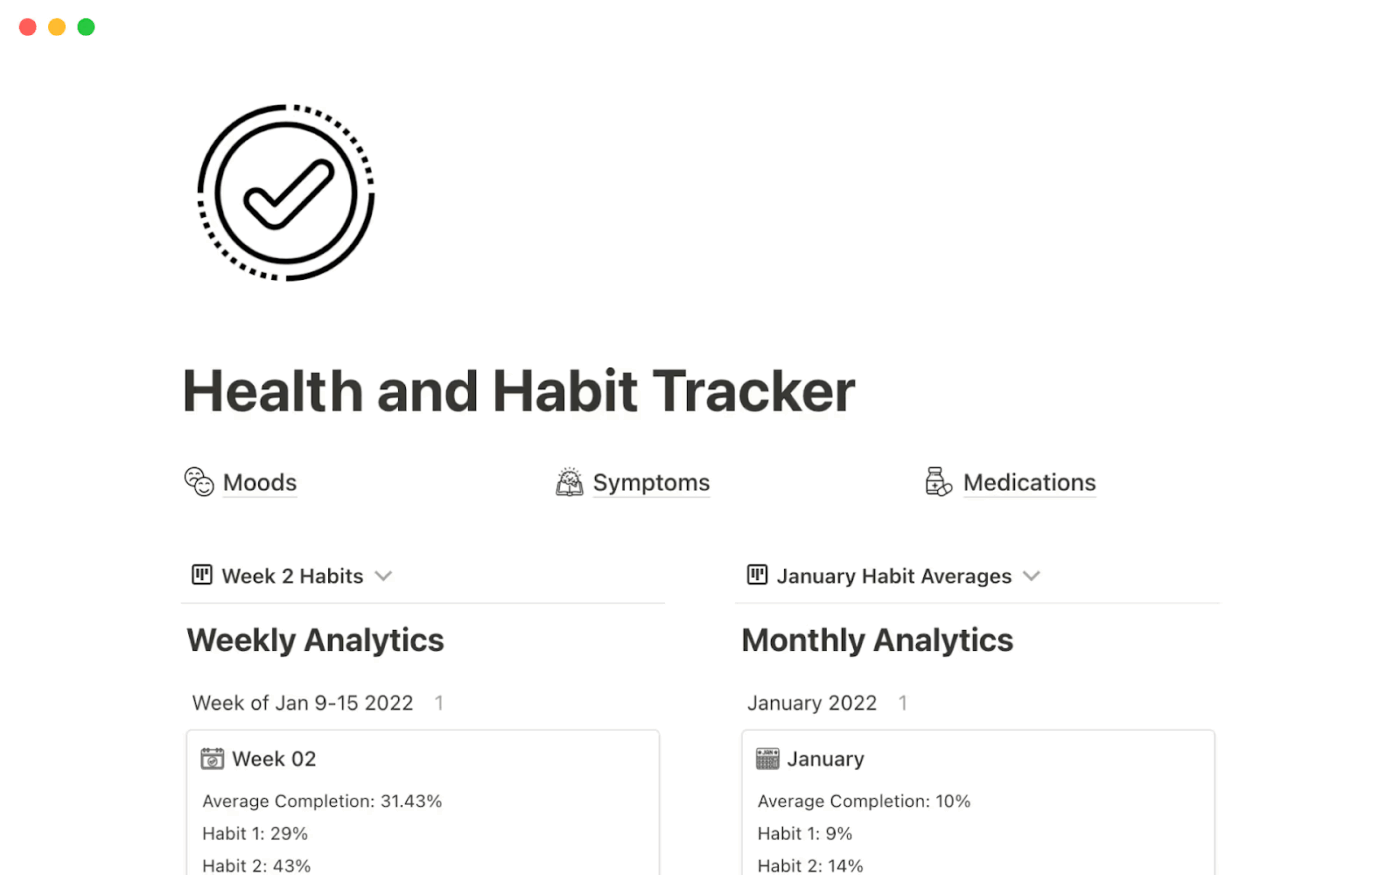This screenshot has width=1400, height=875.
Task: Expand the Week 2 Habits view dropdown
Action: point(384,576)
